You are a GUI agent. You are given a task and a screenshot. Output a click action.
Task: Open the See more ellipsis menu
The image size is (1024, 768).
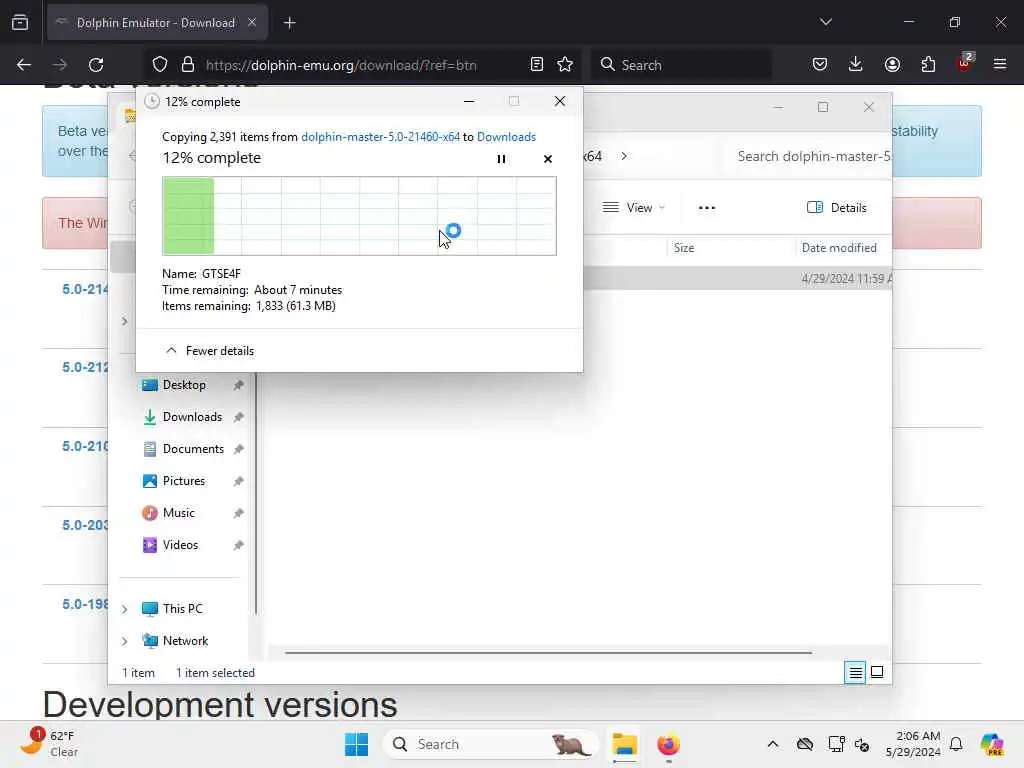click(x=707, y=208)
